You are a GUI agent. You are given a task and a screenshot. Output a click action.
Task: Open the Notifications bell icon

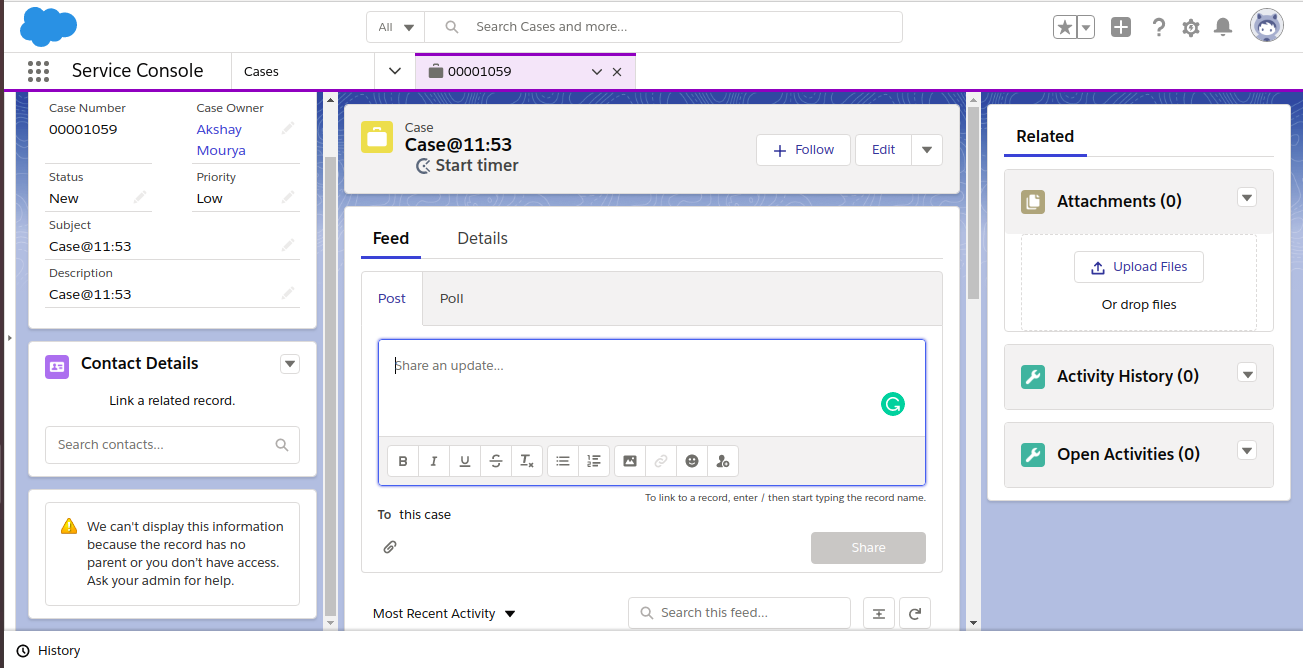1222,27
